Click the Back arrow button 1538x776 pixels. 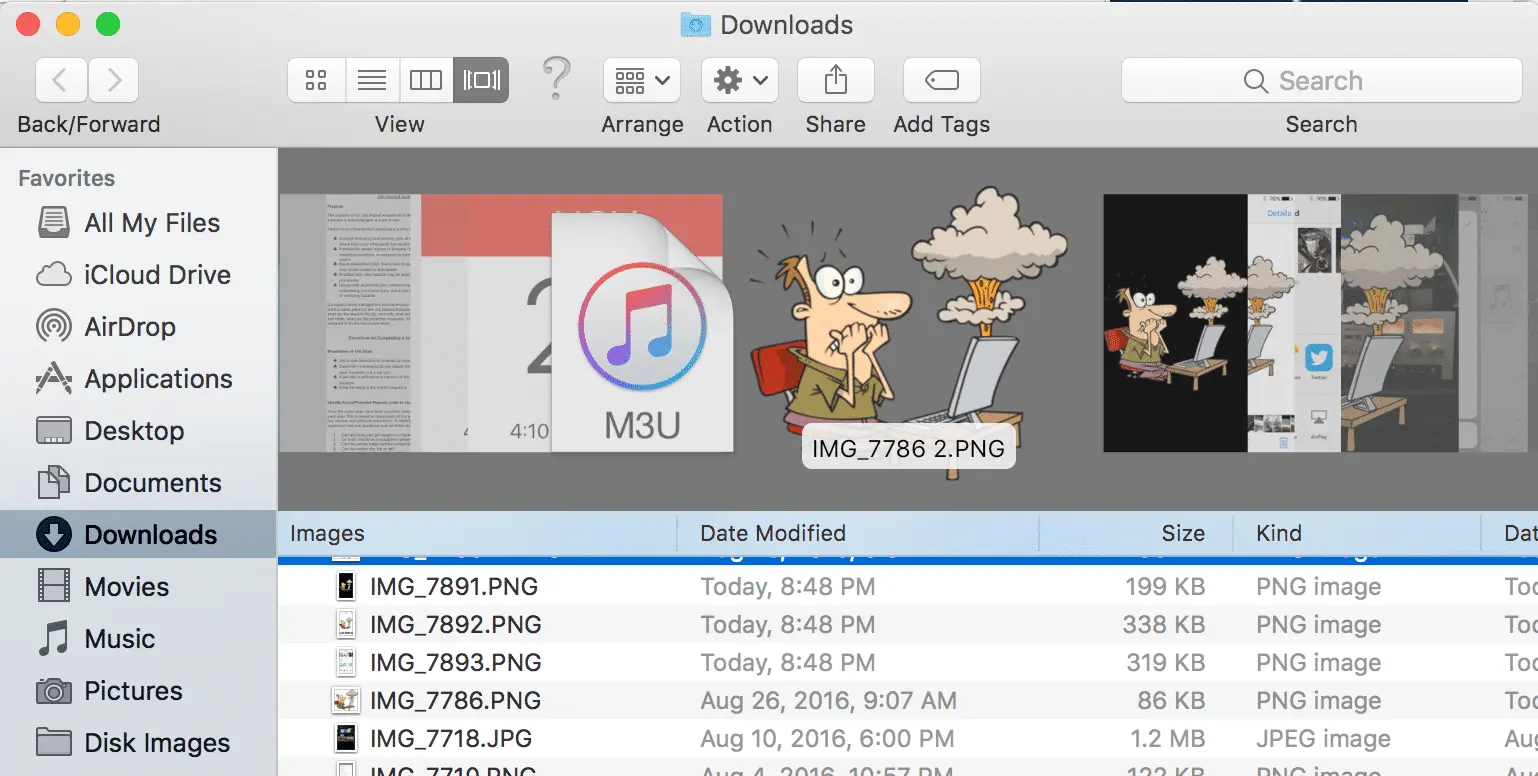[x=61, y=80]
